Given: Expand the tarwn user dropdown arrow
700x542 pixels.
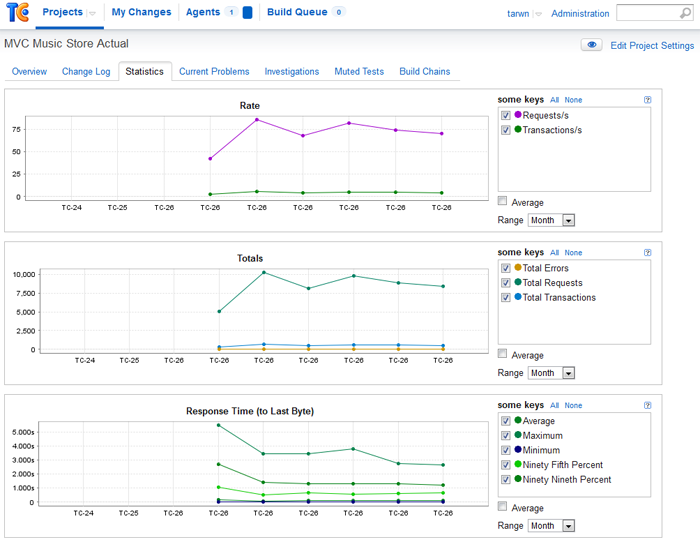Looking at the screenshot, I should tap(538, 14).
